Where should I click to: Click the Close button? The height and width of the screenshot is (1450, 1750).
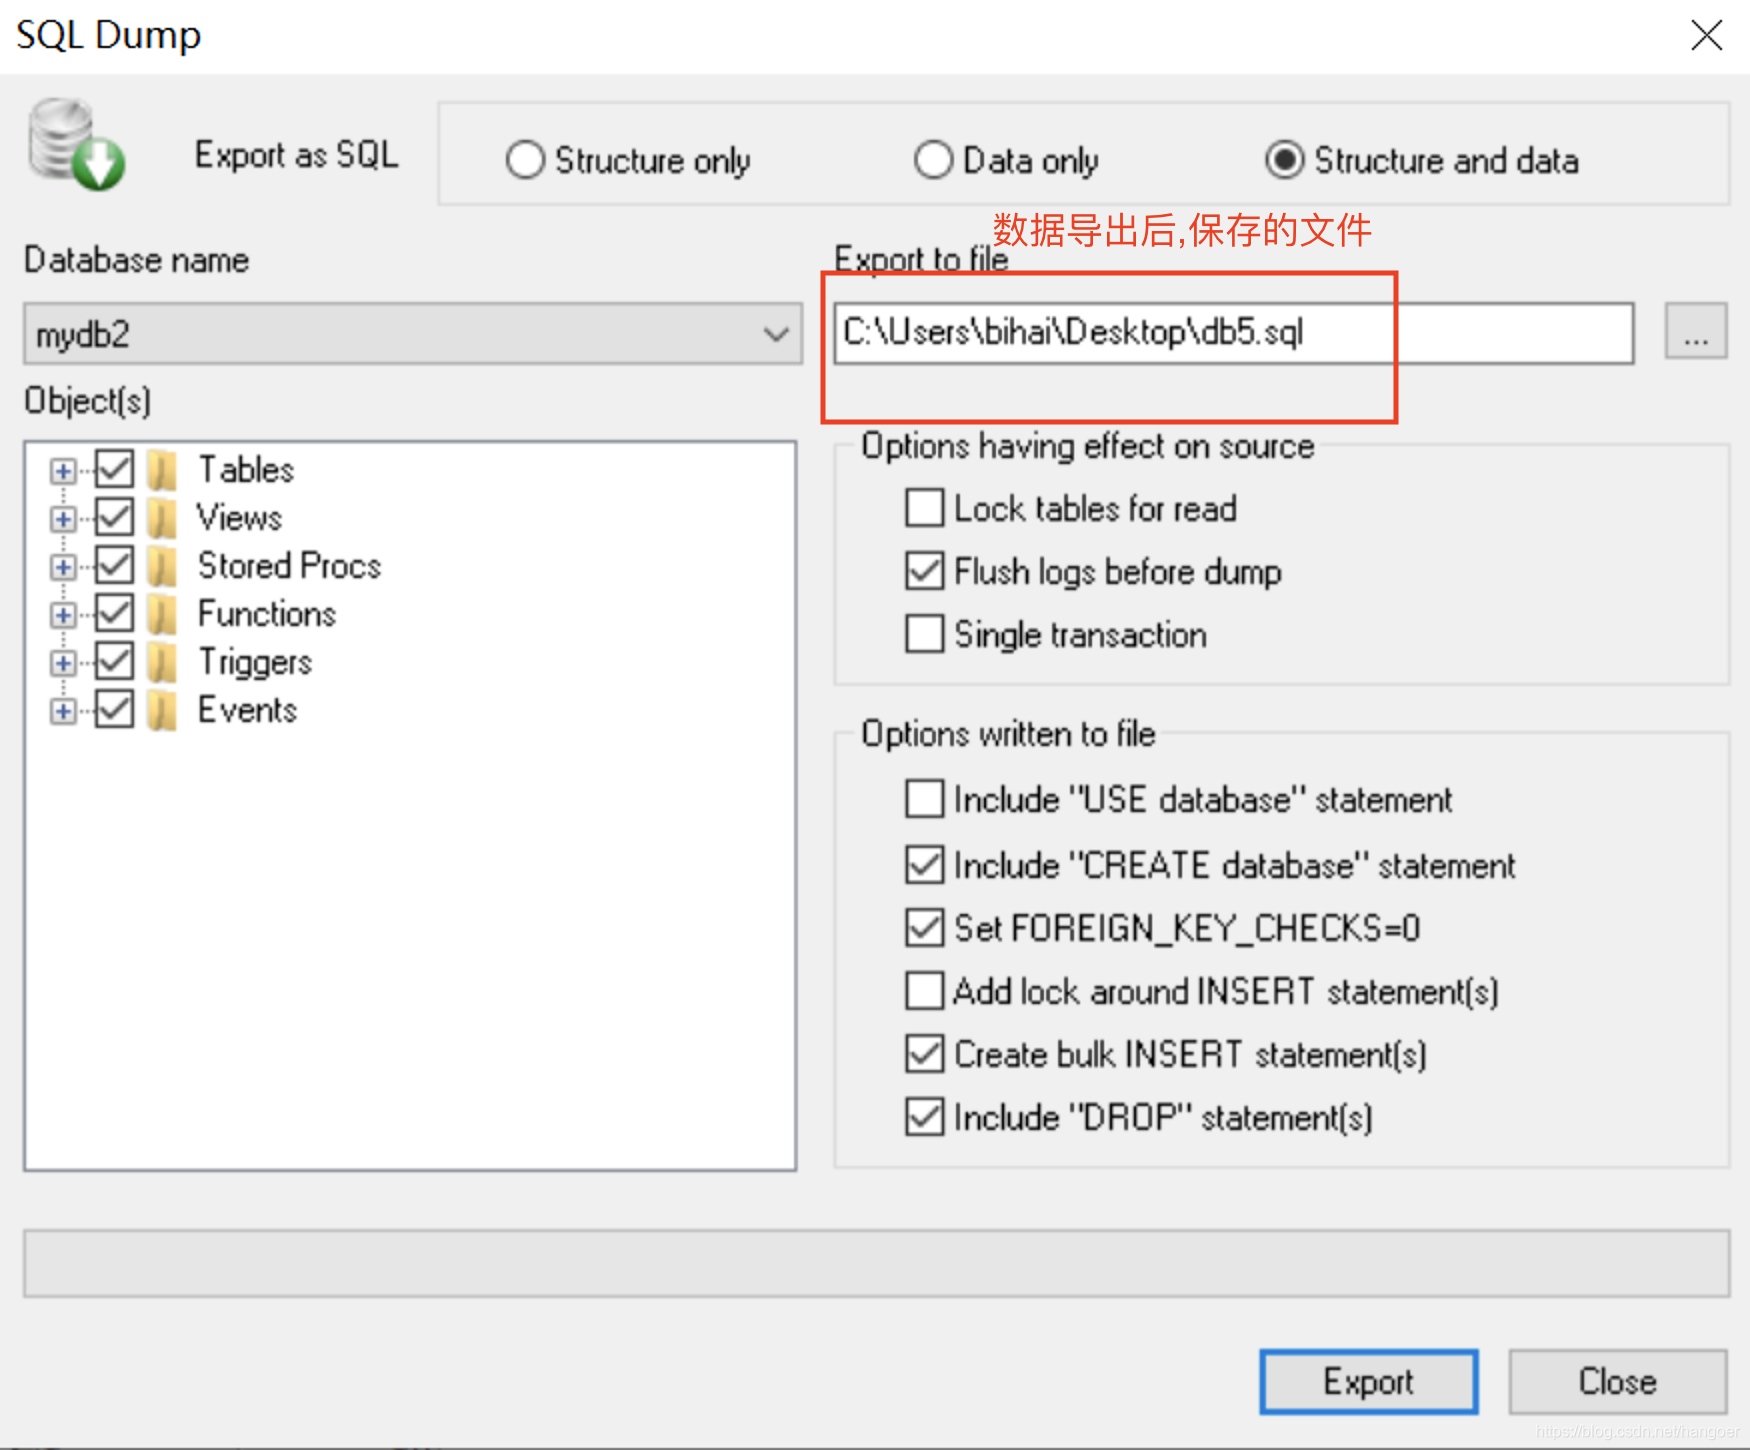1617,1381
